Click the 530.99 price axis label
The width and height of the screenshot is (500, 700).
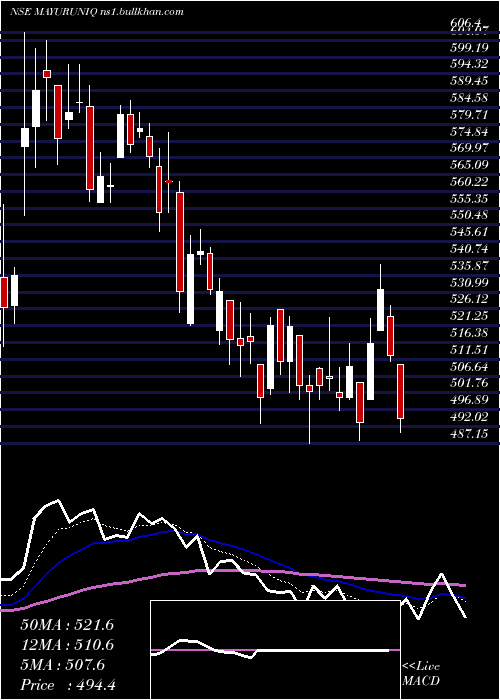point(469,283)
